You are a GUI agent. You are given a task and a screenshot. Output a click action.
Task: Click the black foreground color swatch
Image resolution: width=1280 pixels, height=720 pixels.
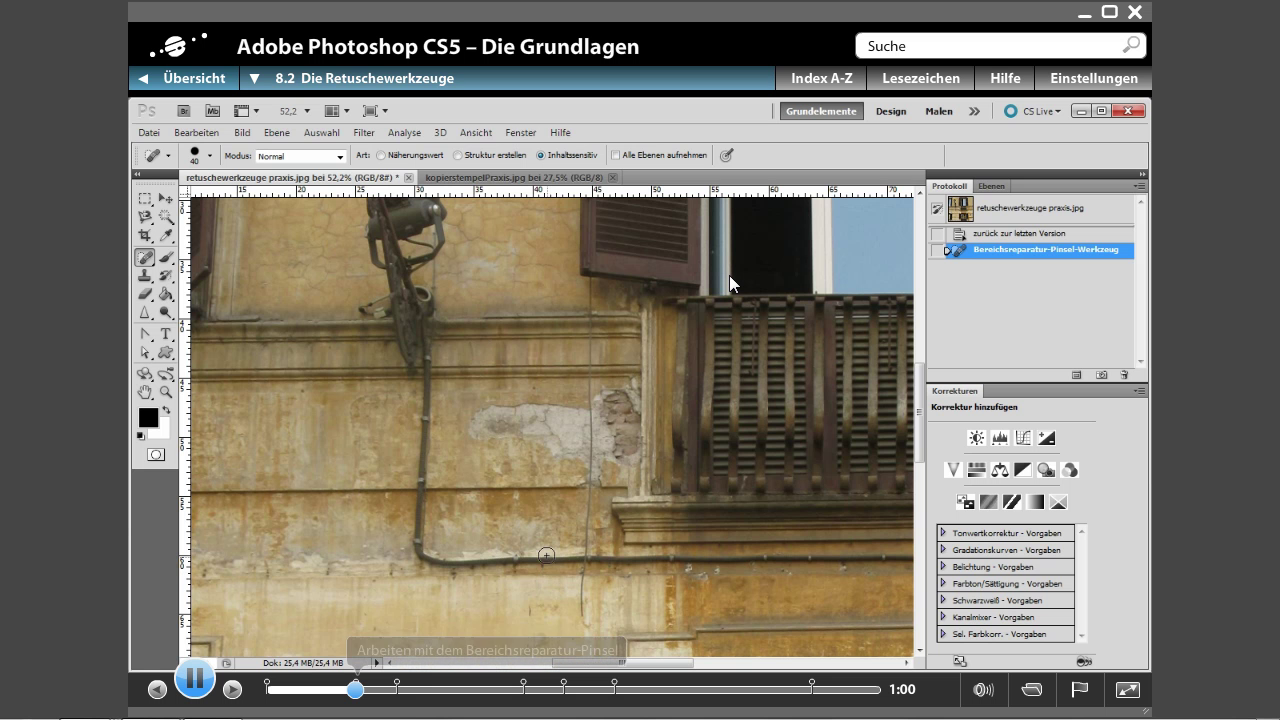(148, 417)
